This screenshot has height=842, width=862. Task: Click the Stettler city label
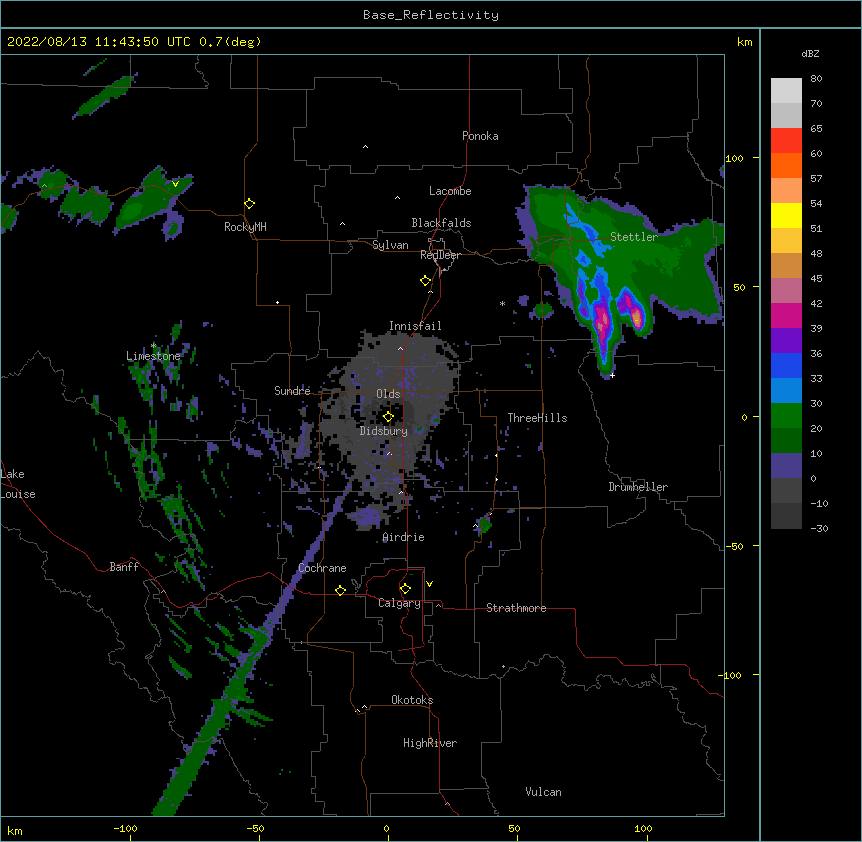pyautogui.click(x=634, y=237)
